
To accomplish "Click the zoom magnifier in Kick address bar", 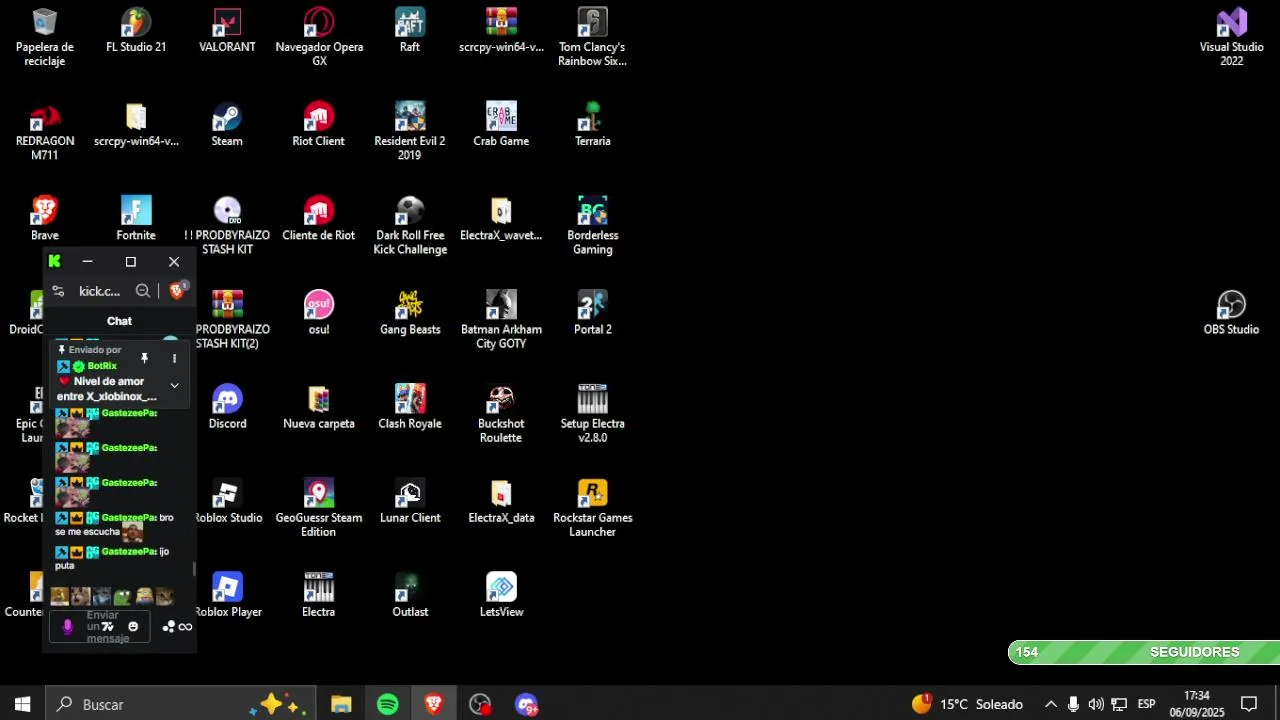I will 143,291.
